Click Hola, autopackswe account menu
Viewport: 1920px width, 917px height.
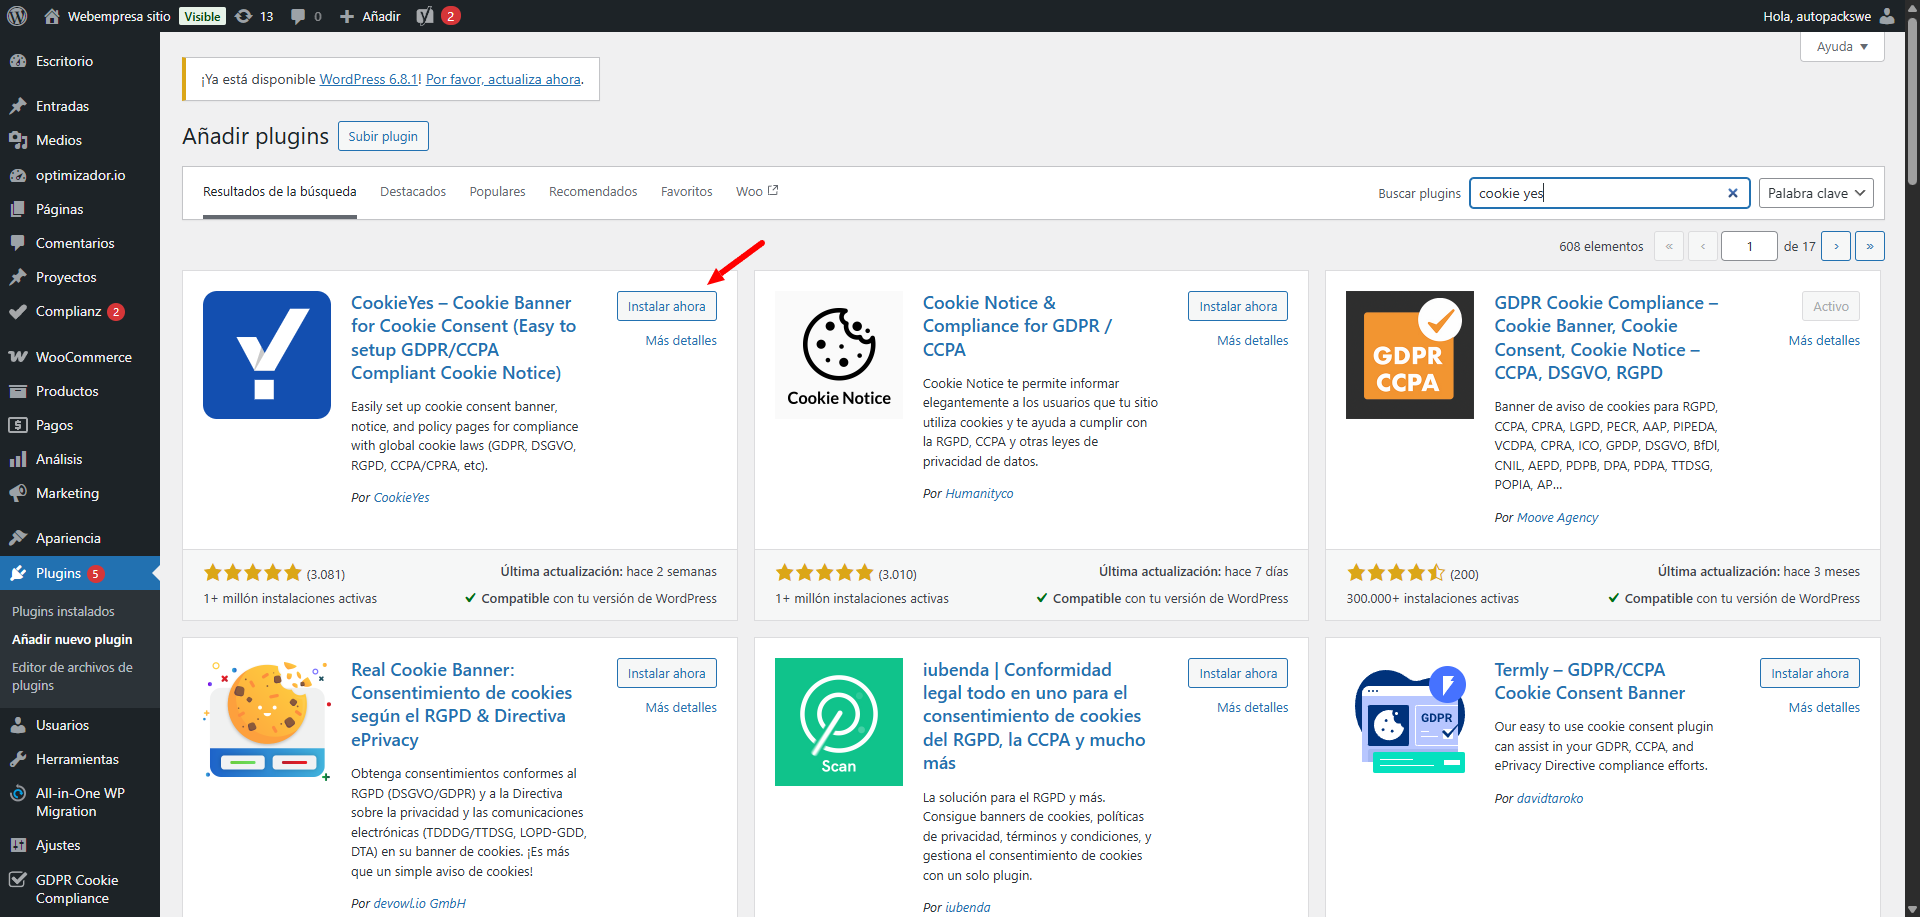[1829, 16]
